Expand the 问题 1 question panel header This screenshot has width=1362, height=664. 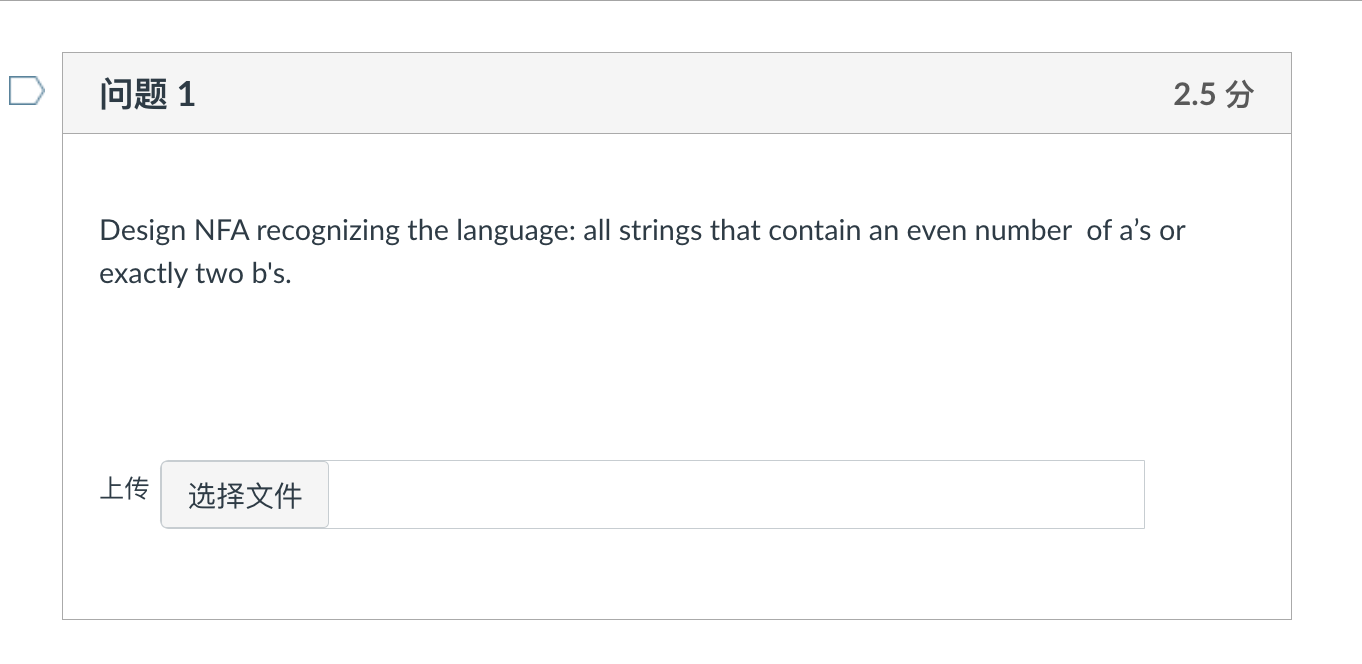click(675, 93)
